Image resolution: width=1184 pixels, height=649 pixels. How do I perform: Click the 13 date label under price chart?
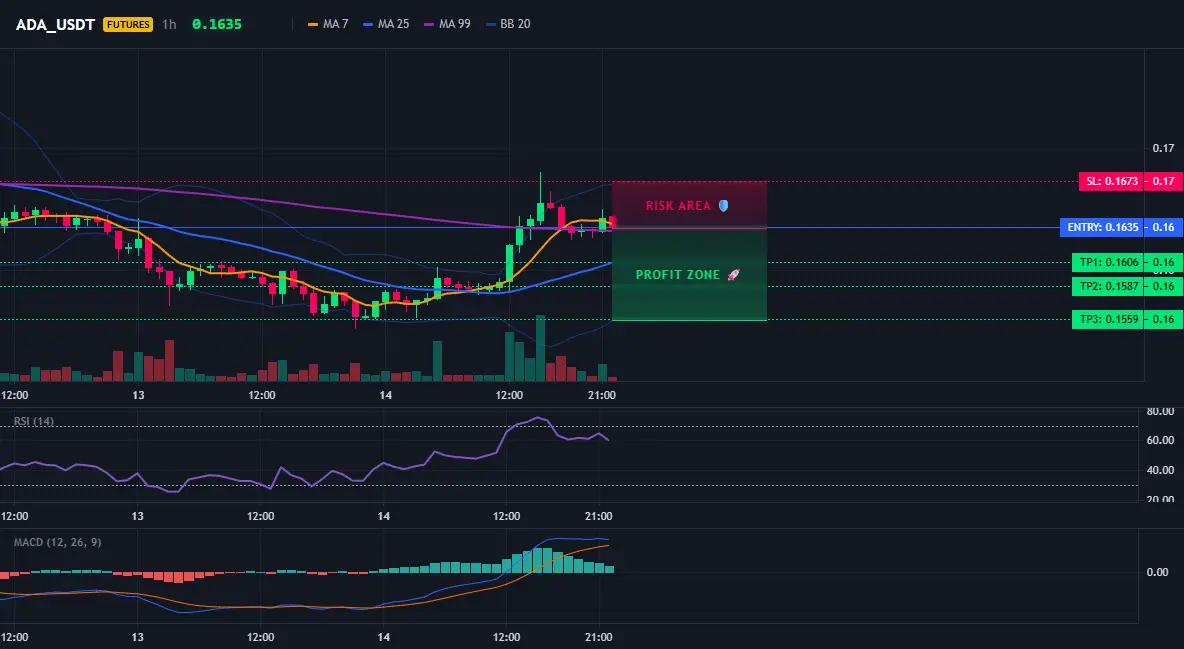(138, 395)
